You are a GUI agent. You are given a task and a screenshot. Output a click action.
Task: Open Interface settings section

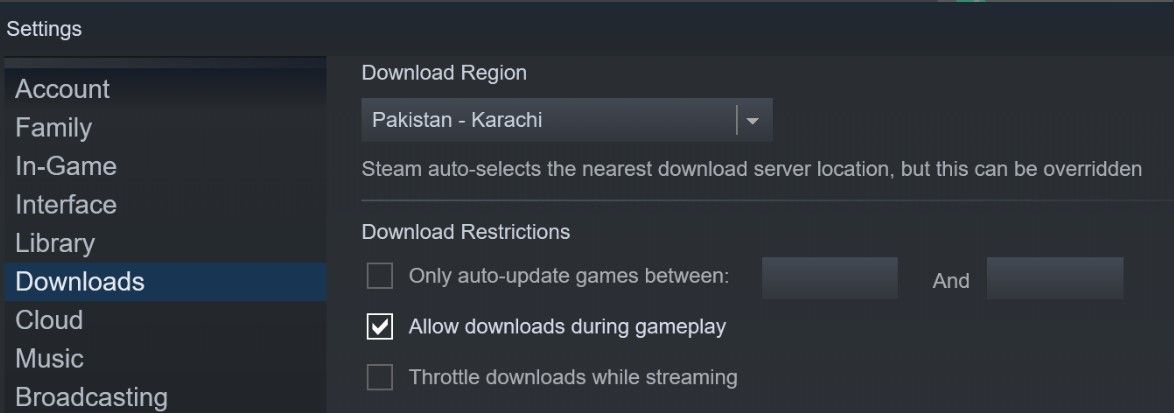click(66, 205)
